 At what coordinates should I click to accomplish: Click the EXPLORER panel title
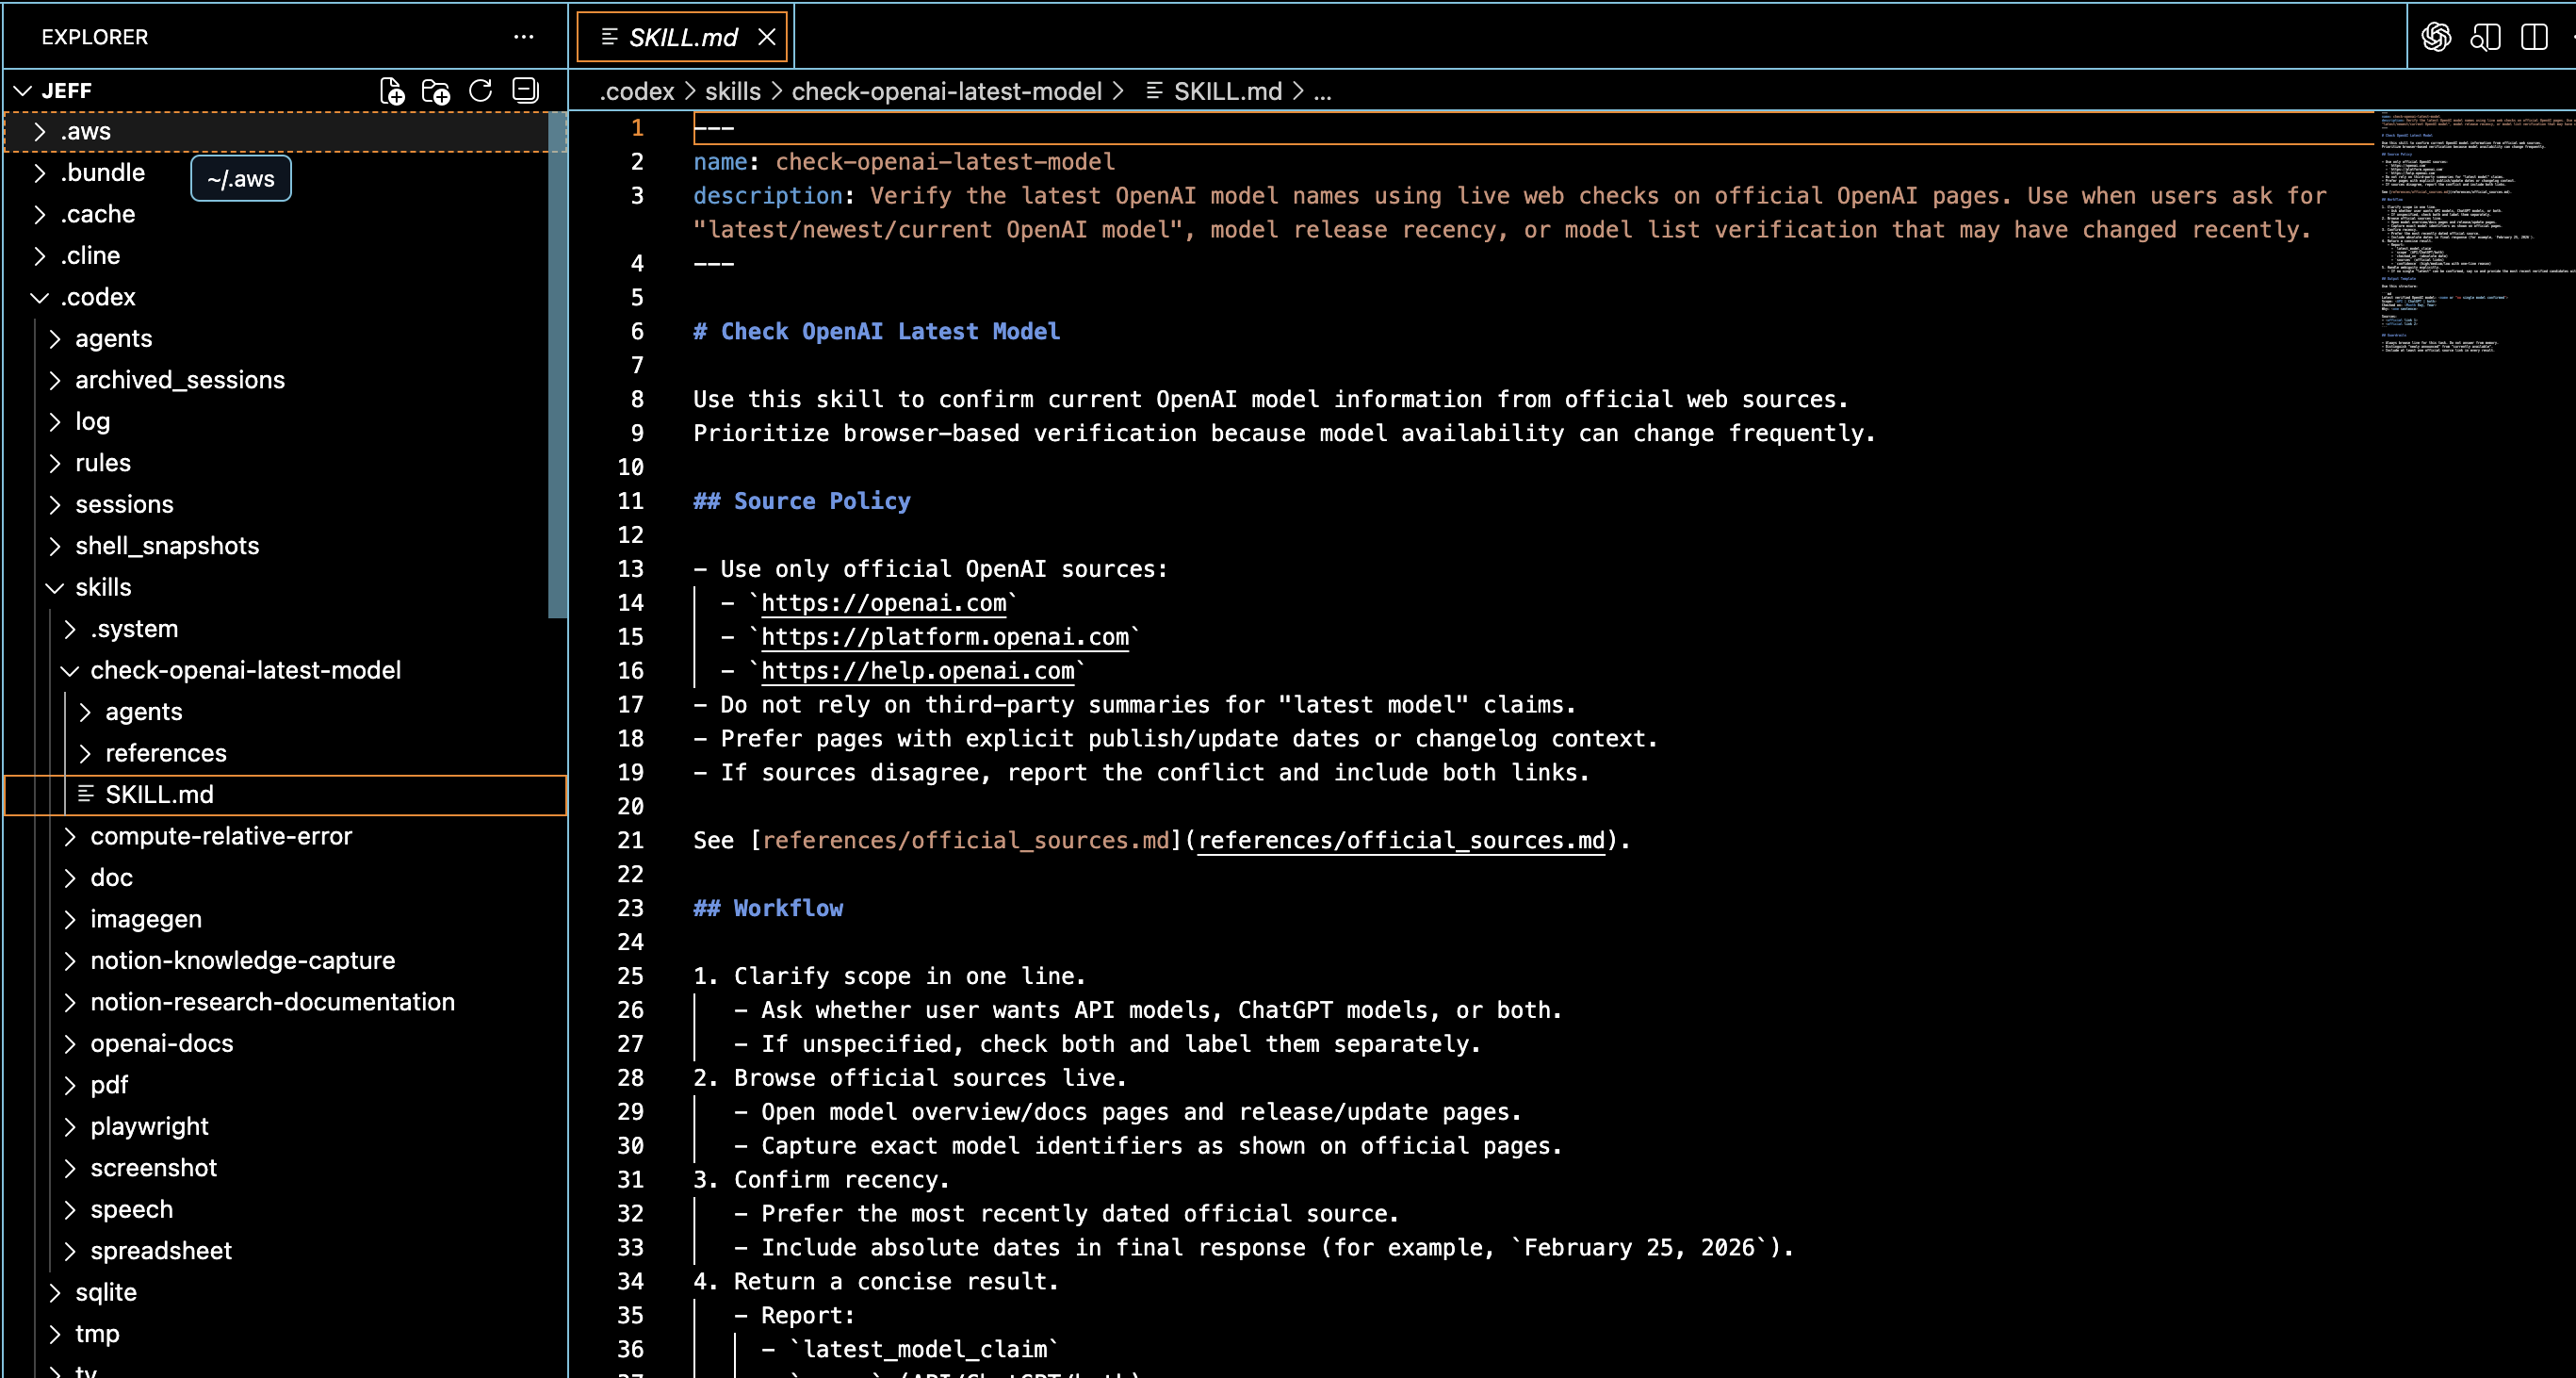[95, 37]
